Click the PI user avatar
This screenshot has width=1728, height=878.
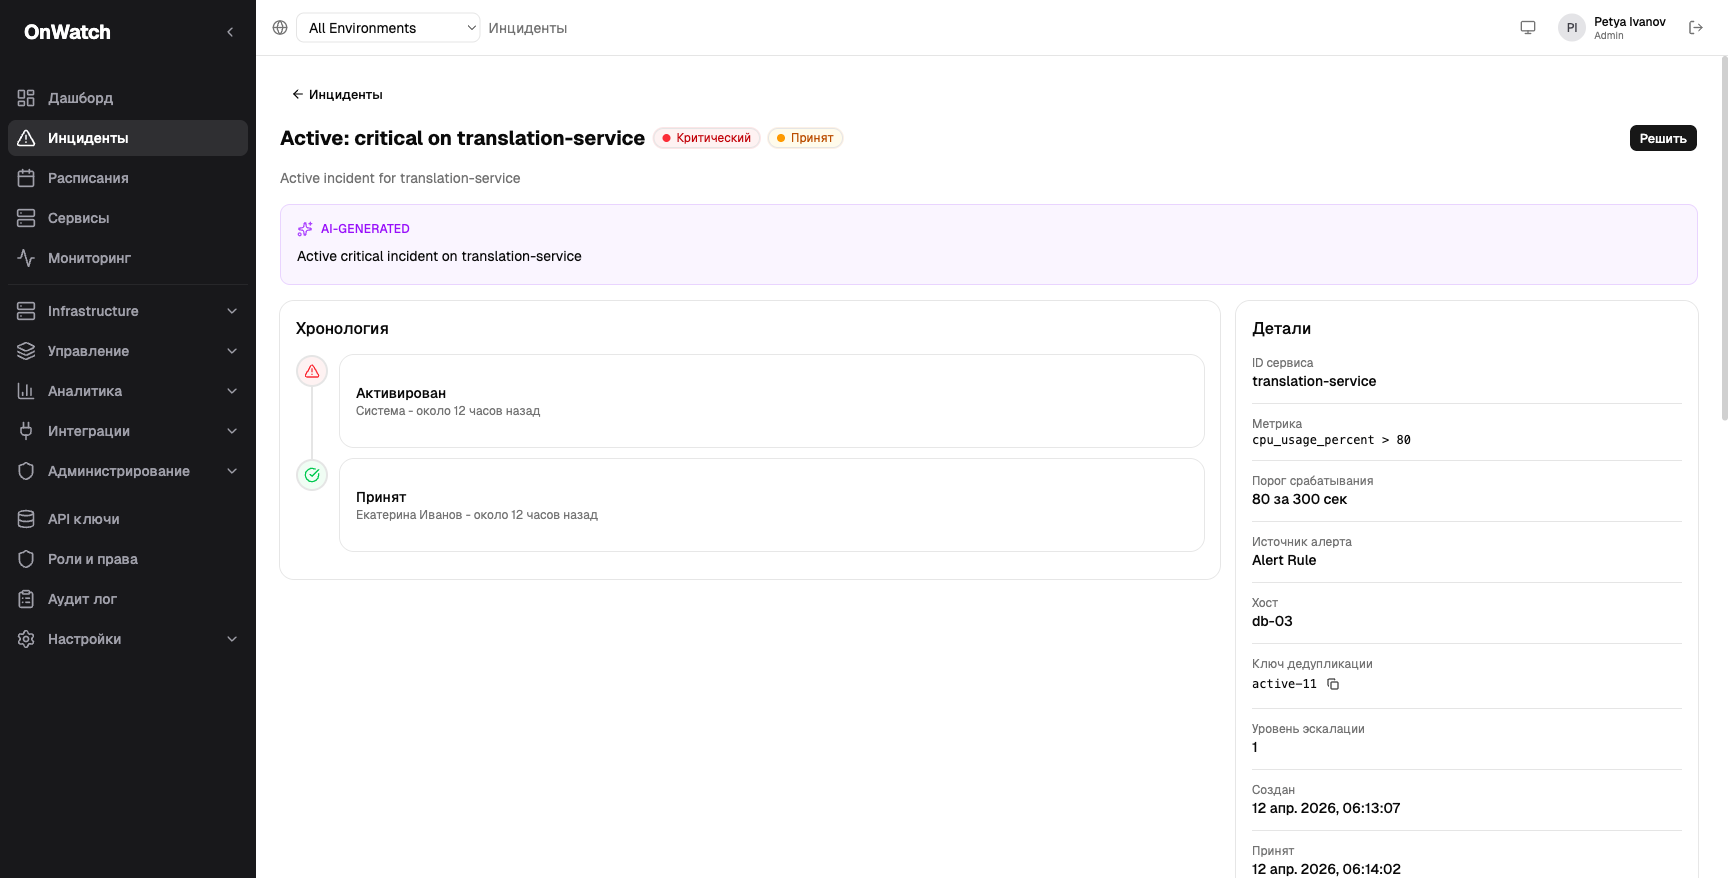click(1572, 28)
